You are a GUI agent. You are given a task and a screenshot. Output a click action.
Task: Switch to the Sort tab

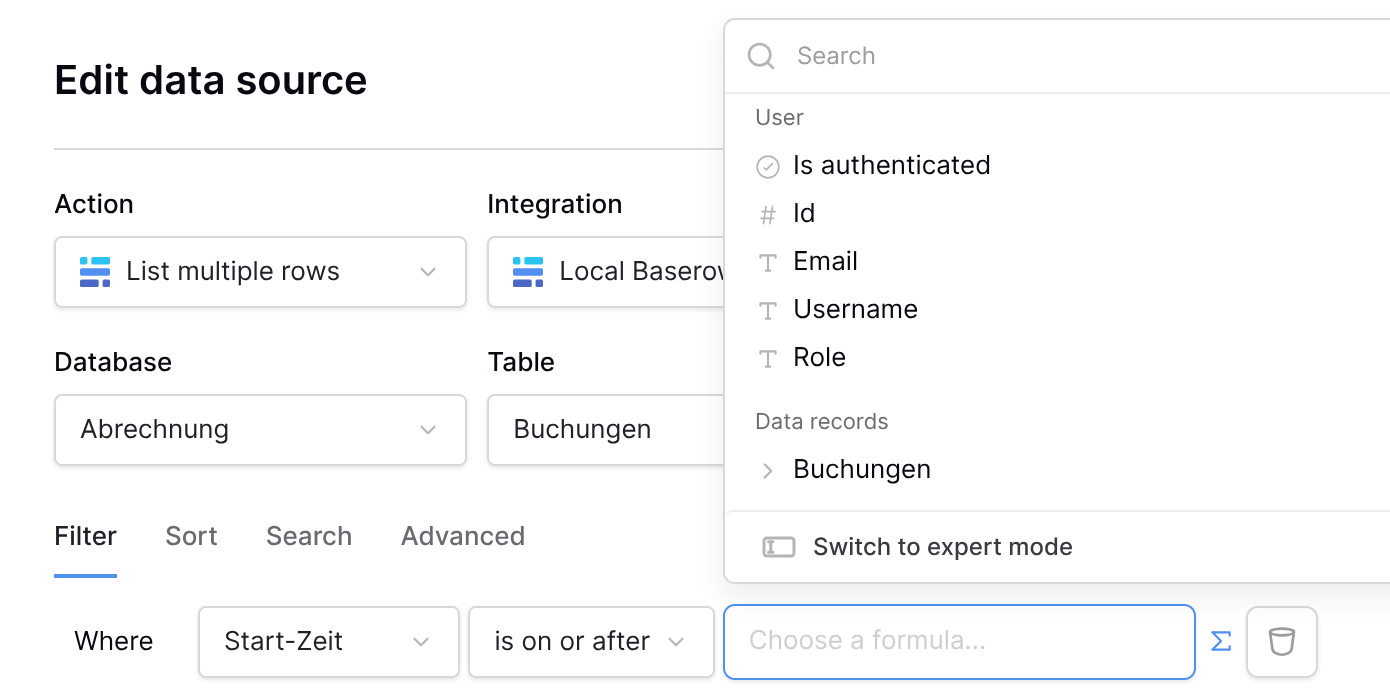click(191, 536)
